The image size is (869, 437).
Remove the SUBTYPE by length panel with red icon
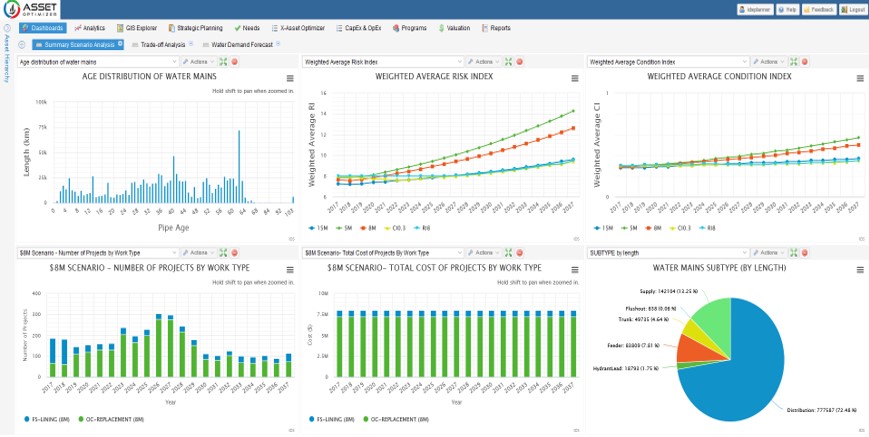tap(807, 253)
